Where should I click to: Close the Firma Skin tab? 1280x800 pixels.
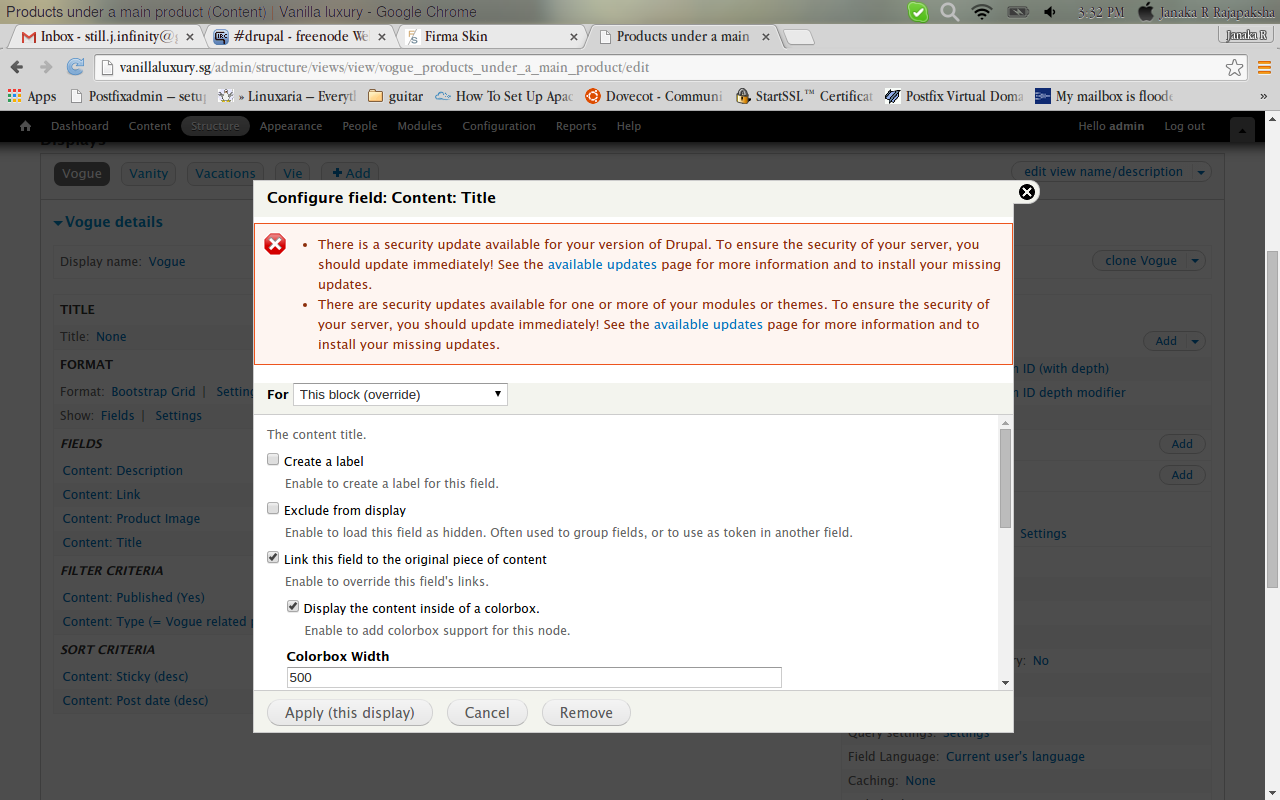[x=574, y=37]
